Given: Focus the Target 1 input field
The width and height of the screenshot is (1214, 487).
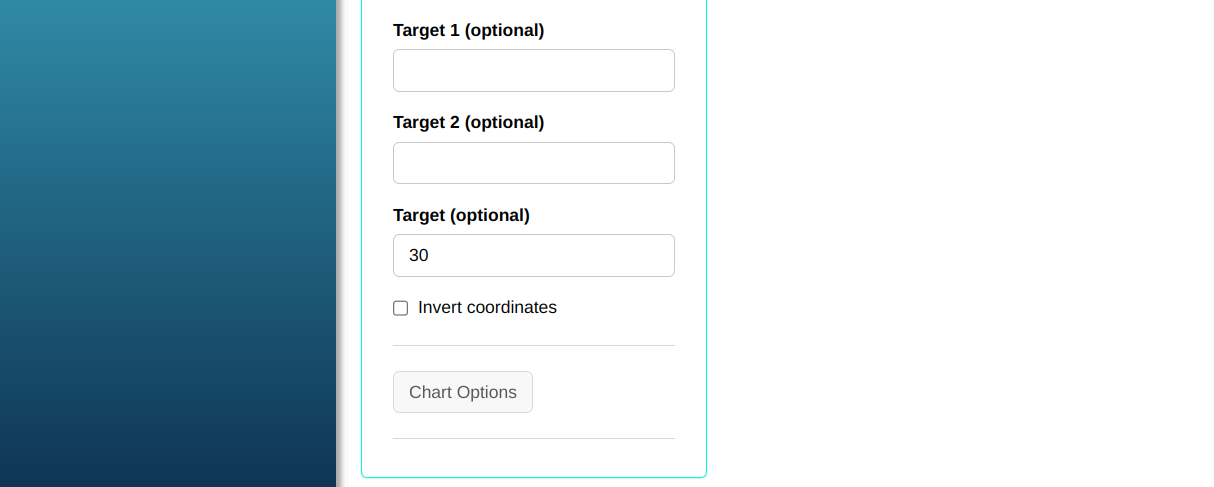Looking at the screenshot, I should click(533, 71).
